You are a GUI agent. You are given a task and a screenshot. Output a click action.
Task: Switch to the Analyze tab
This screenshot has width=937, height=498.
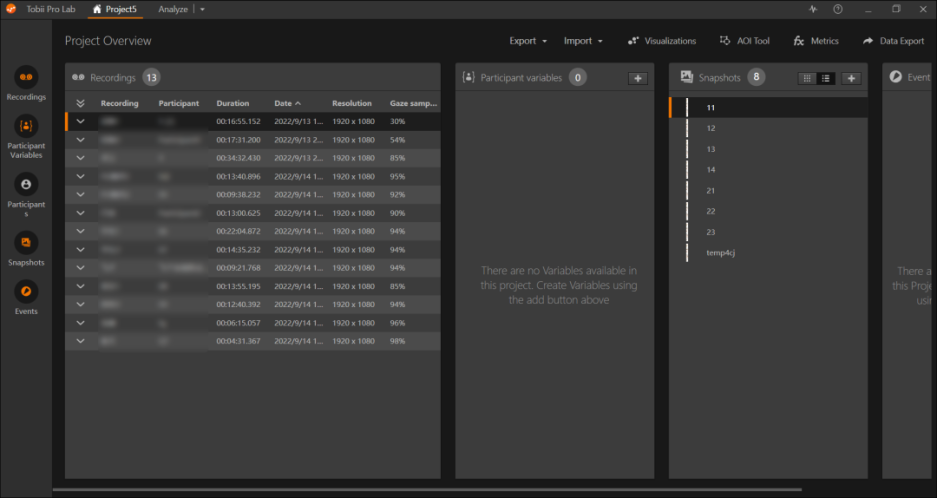(173, 10)
